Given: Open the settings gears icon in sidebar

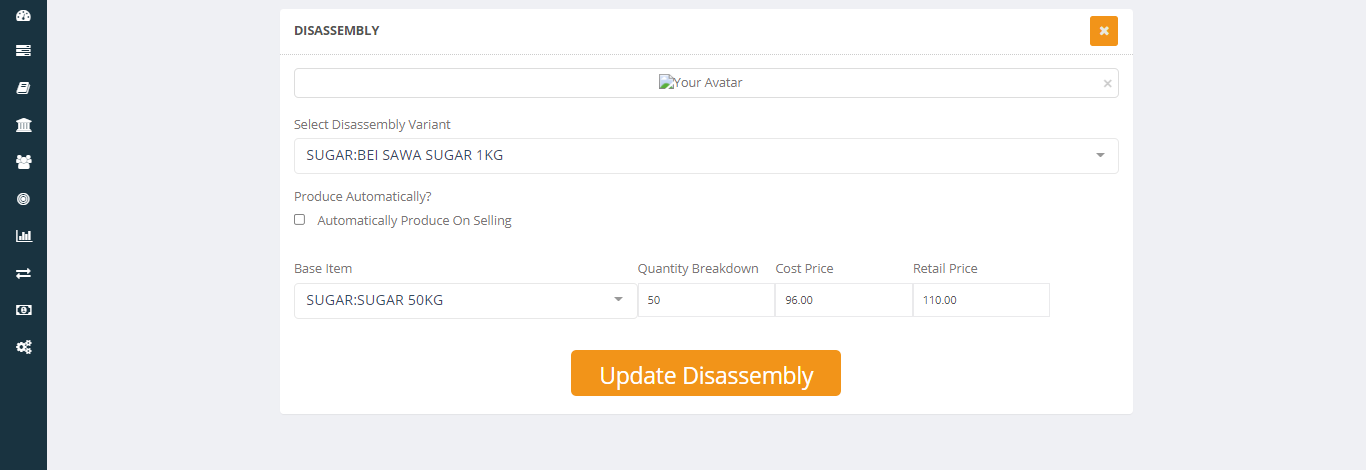Looking at the screenshot, I should click(x=23, y=347).
